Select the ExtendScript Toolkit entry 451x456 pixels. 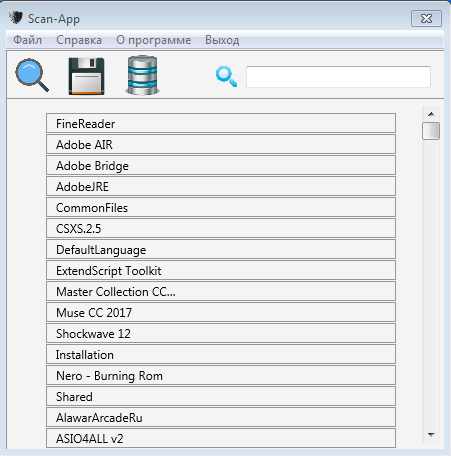(221, 270)
